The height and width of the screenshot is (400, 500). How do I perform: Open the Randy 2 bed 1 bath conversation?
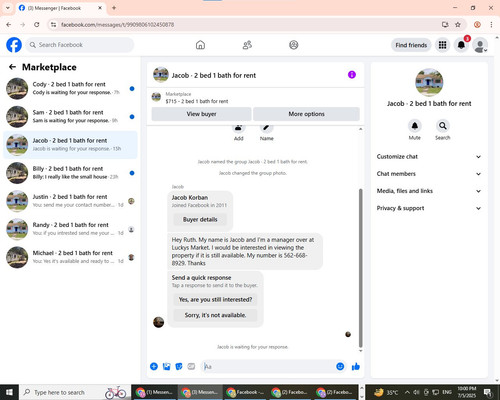[70, 229]
